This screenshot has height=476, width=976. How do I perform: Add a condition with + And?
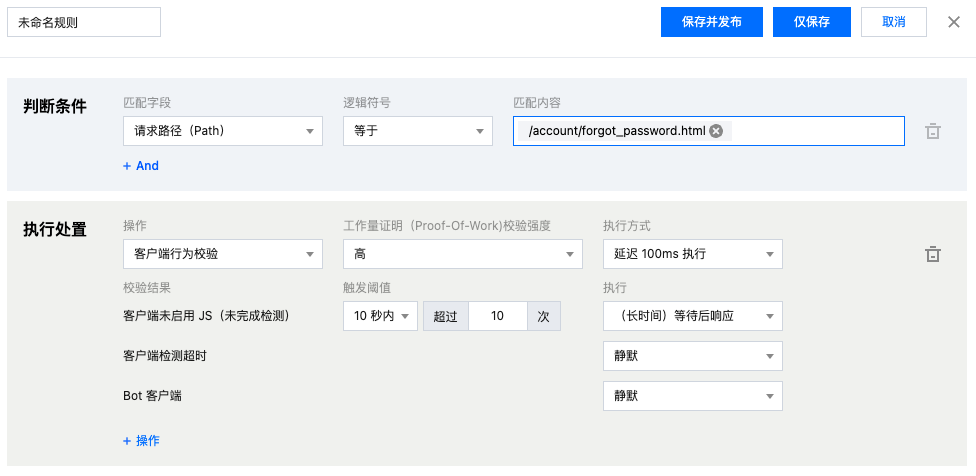pyautogui.click(x=141, y=166)
